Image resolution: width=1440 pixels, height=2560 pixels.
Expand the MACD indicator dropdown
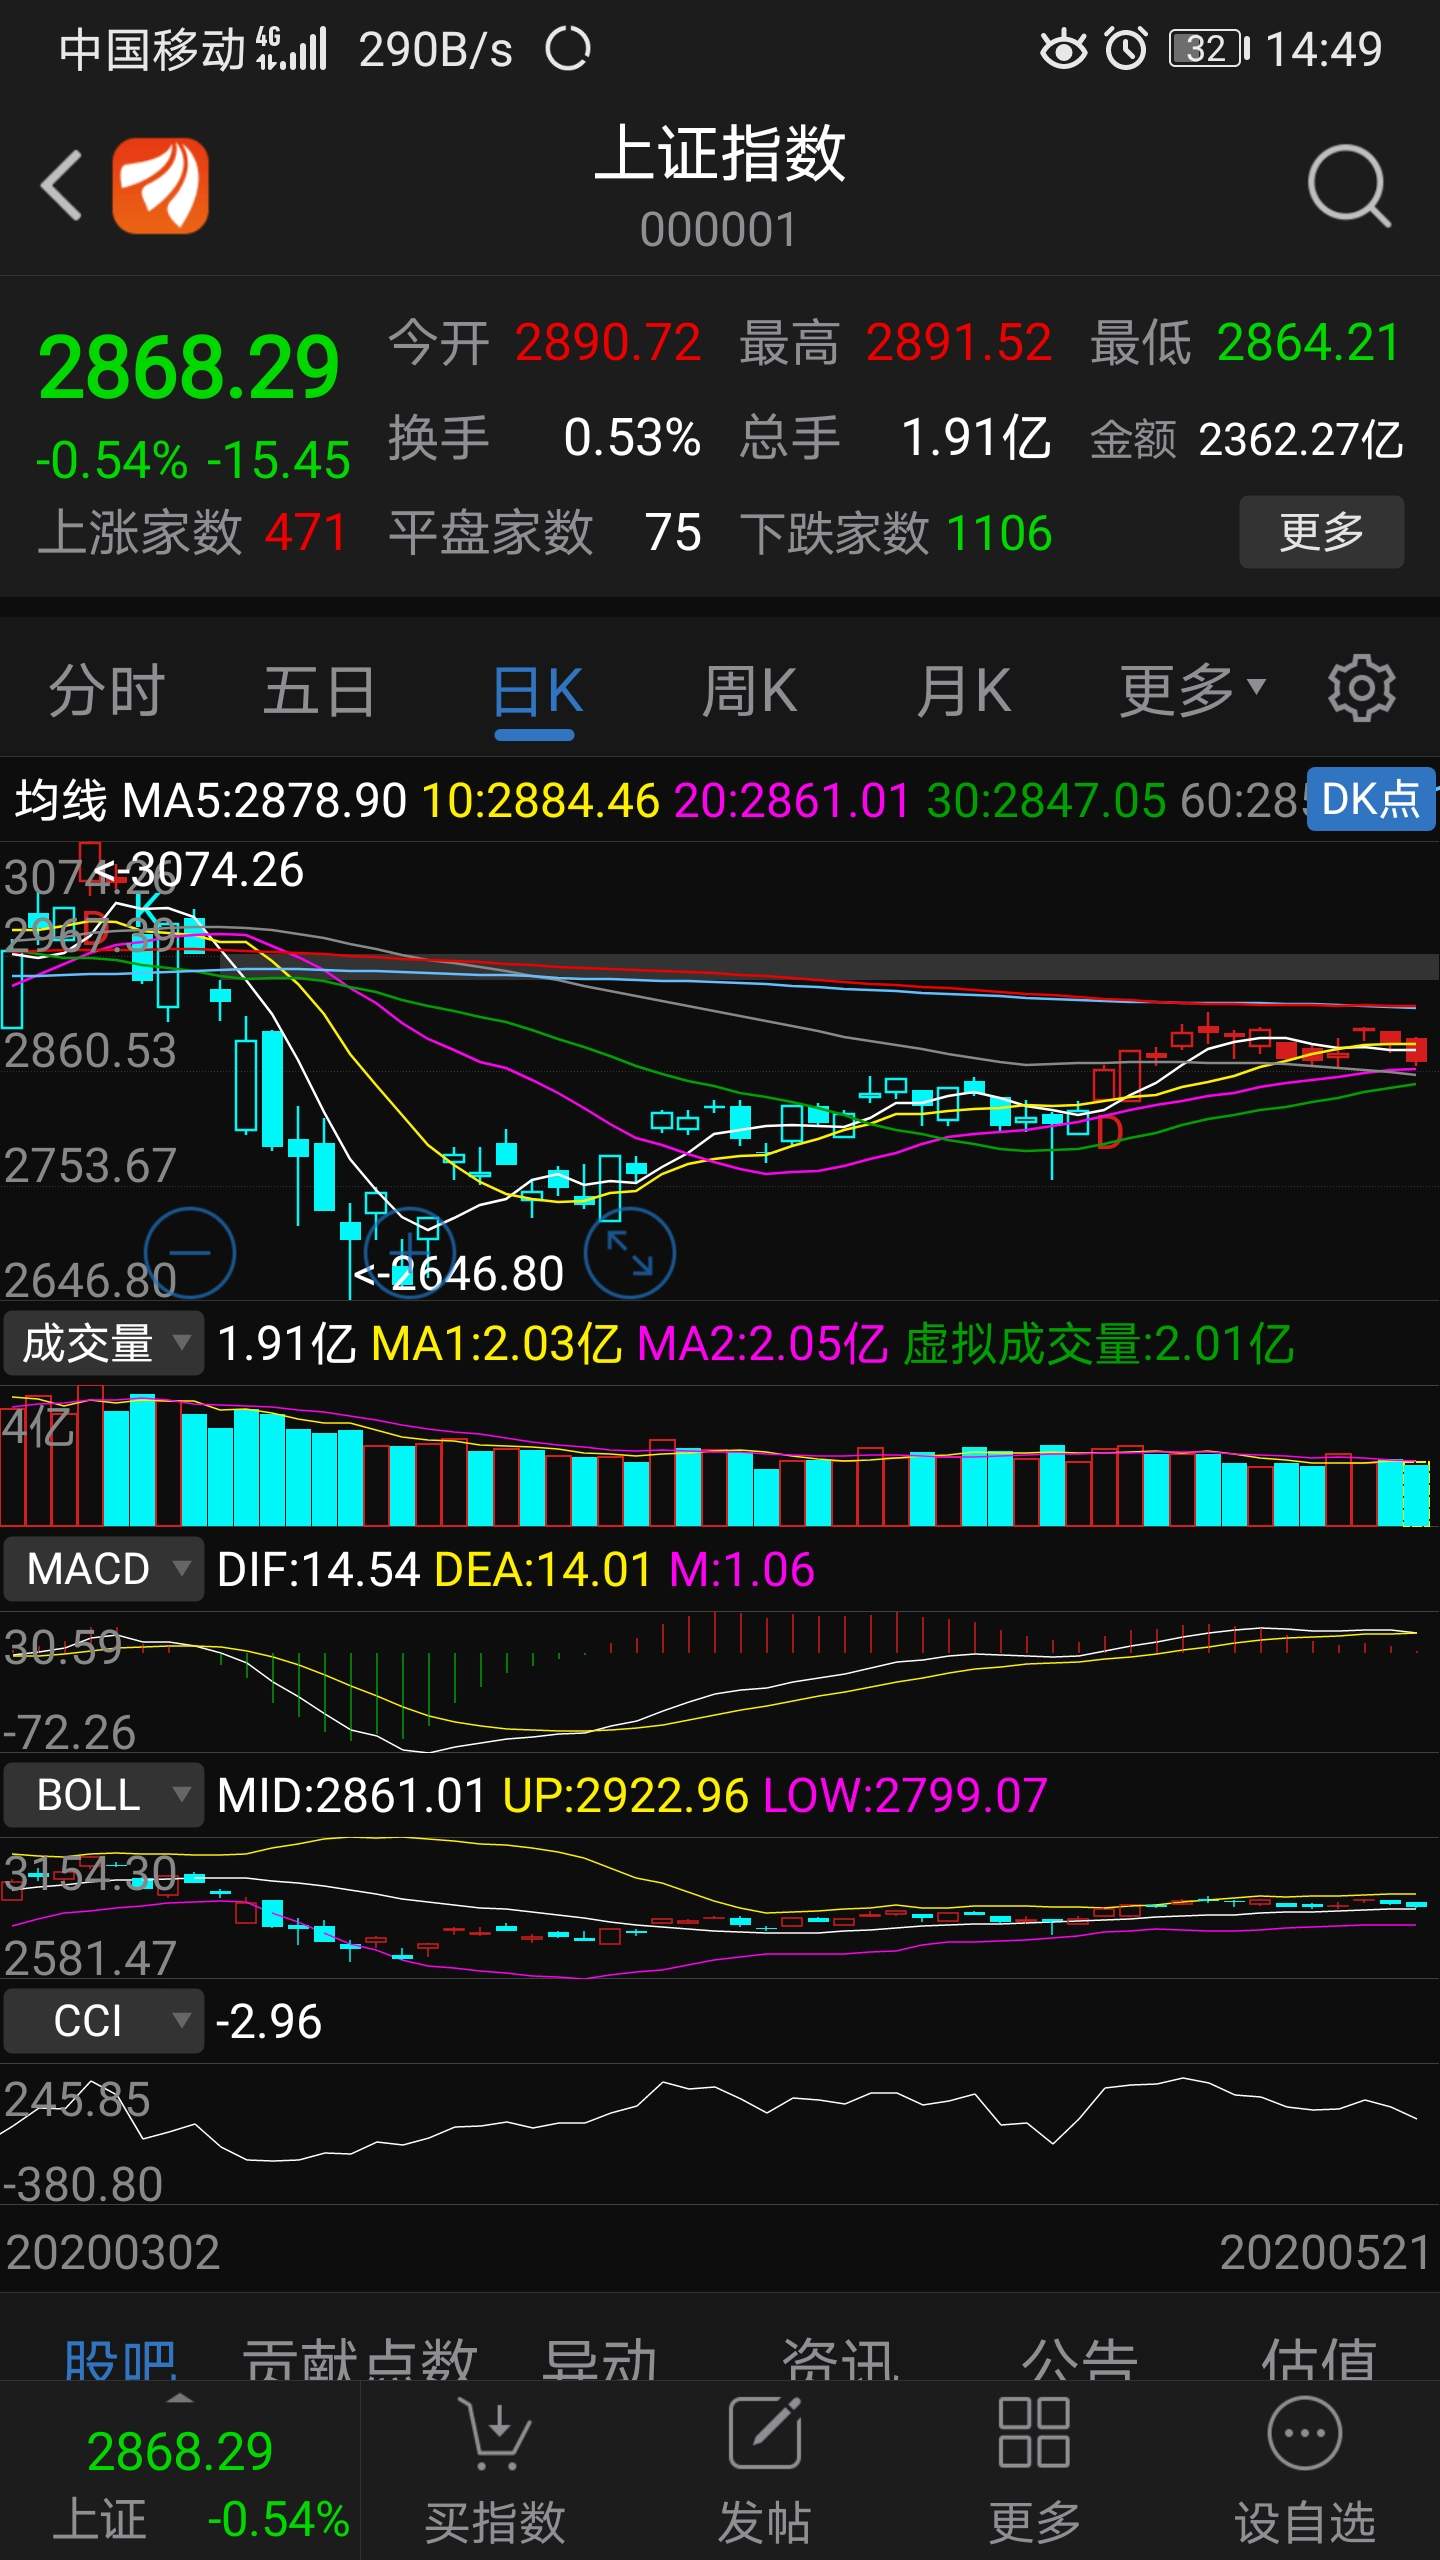click(104, 1569)
